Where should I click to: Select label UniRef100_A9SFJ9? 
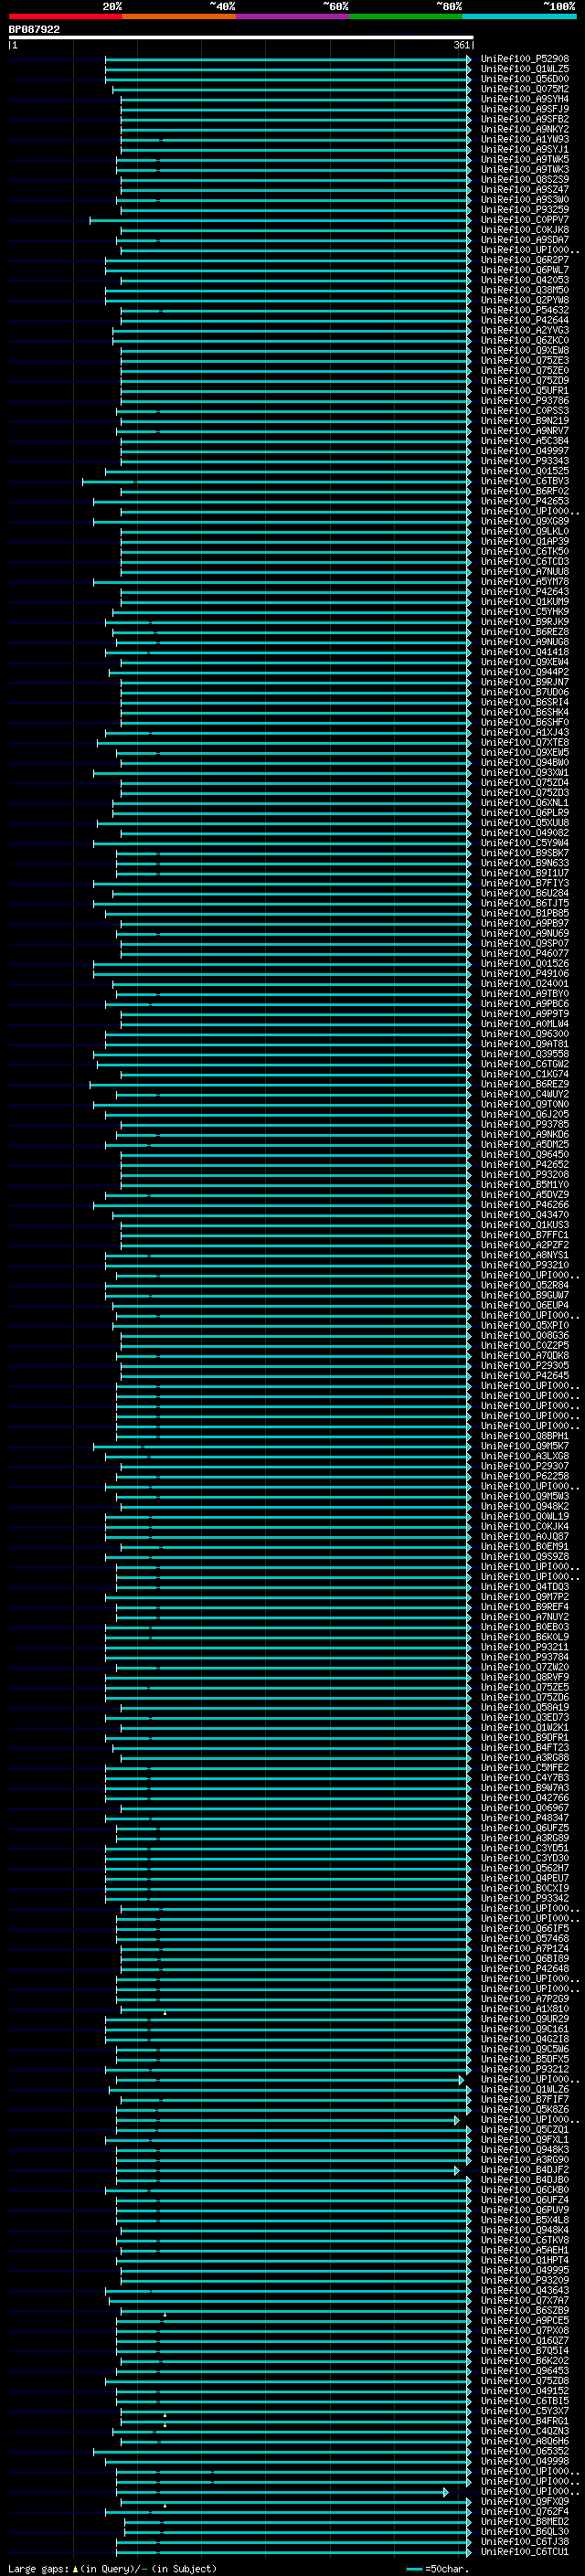point(525,109)
